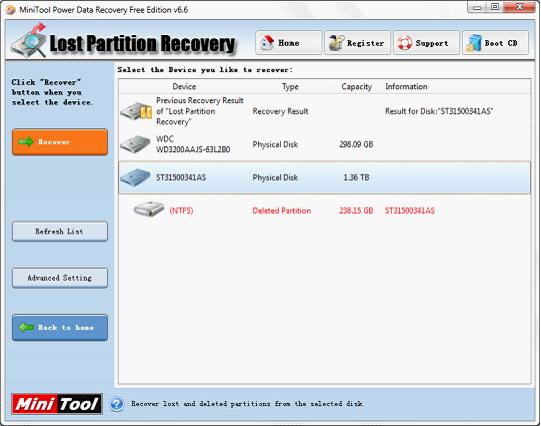This screenshot has width=541, height=426.
Task: Click the Lost Partition Recovery magnifier logo
Action: pos(29,41)
